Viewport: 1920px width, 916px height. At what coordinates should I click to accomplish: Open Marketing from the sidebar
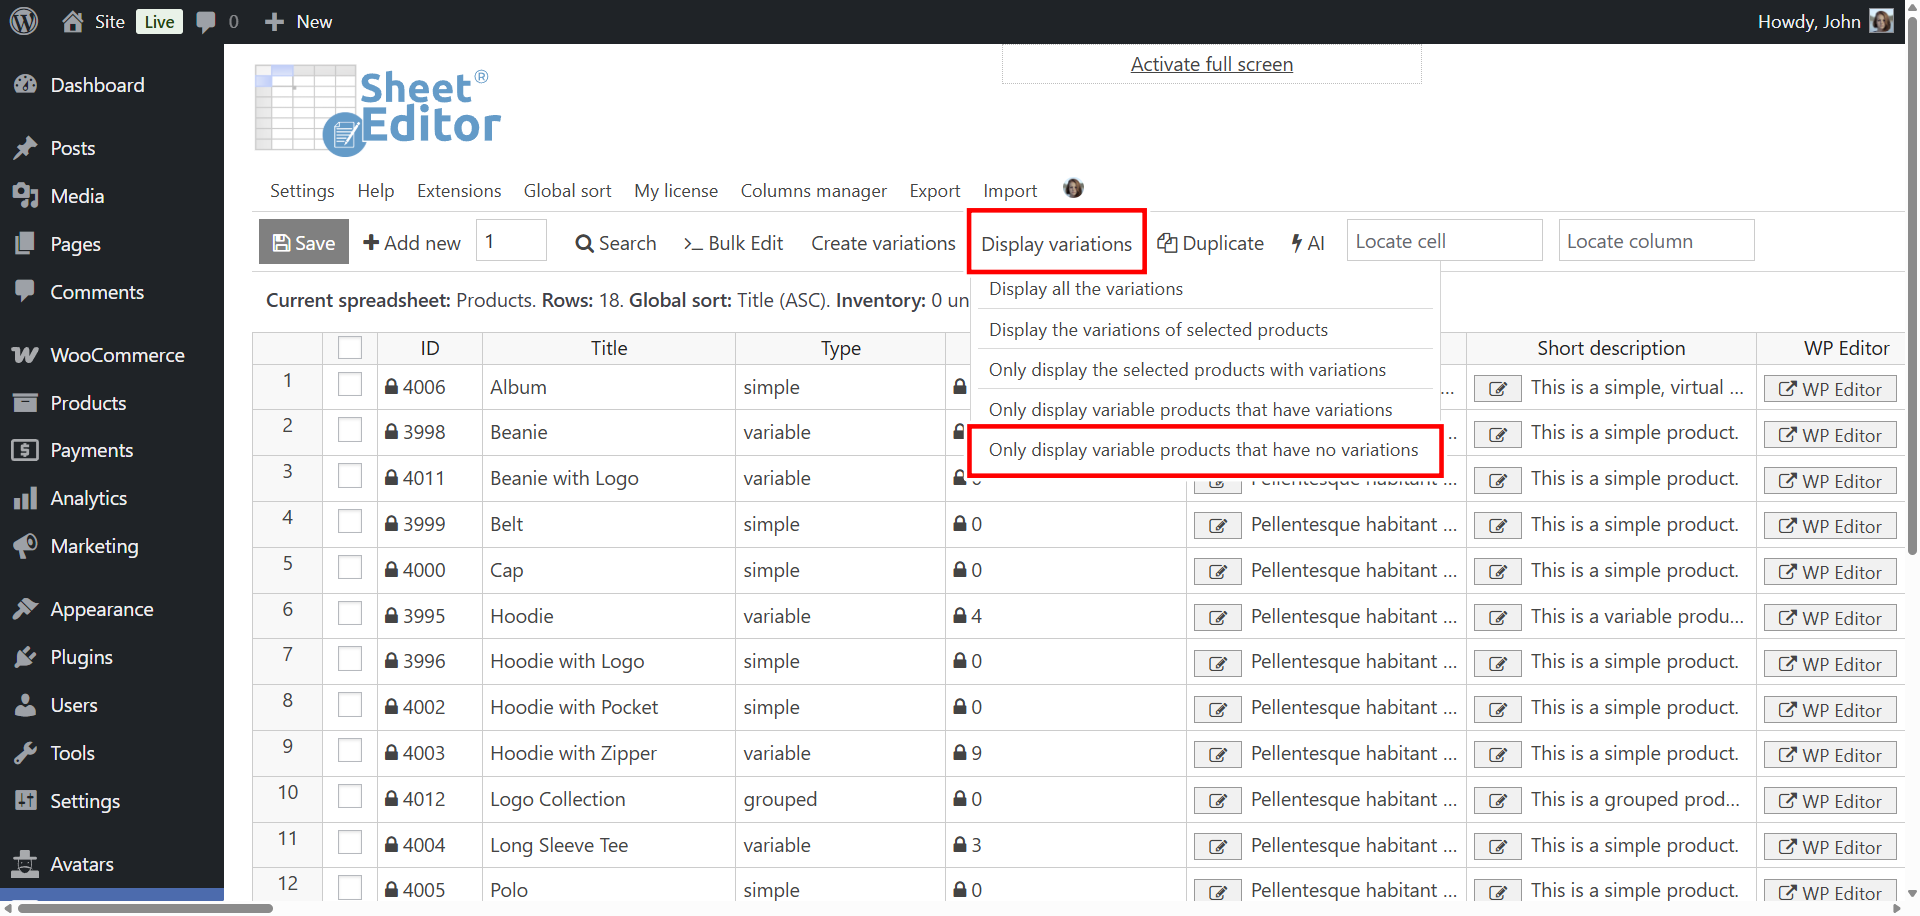(x=94, y=546)
